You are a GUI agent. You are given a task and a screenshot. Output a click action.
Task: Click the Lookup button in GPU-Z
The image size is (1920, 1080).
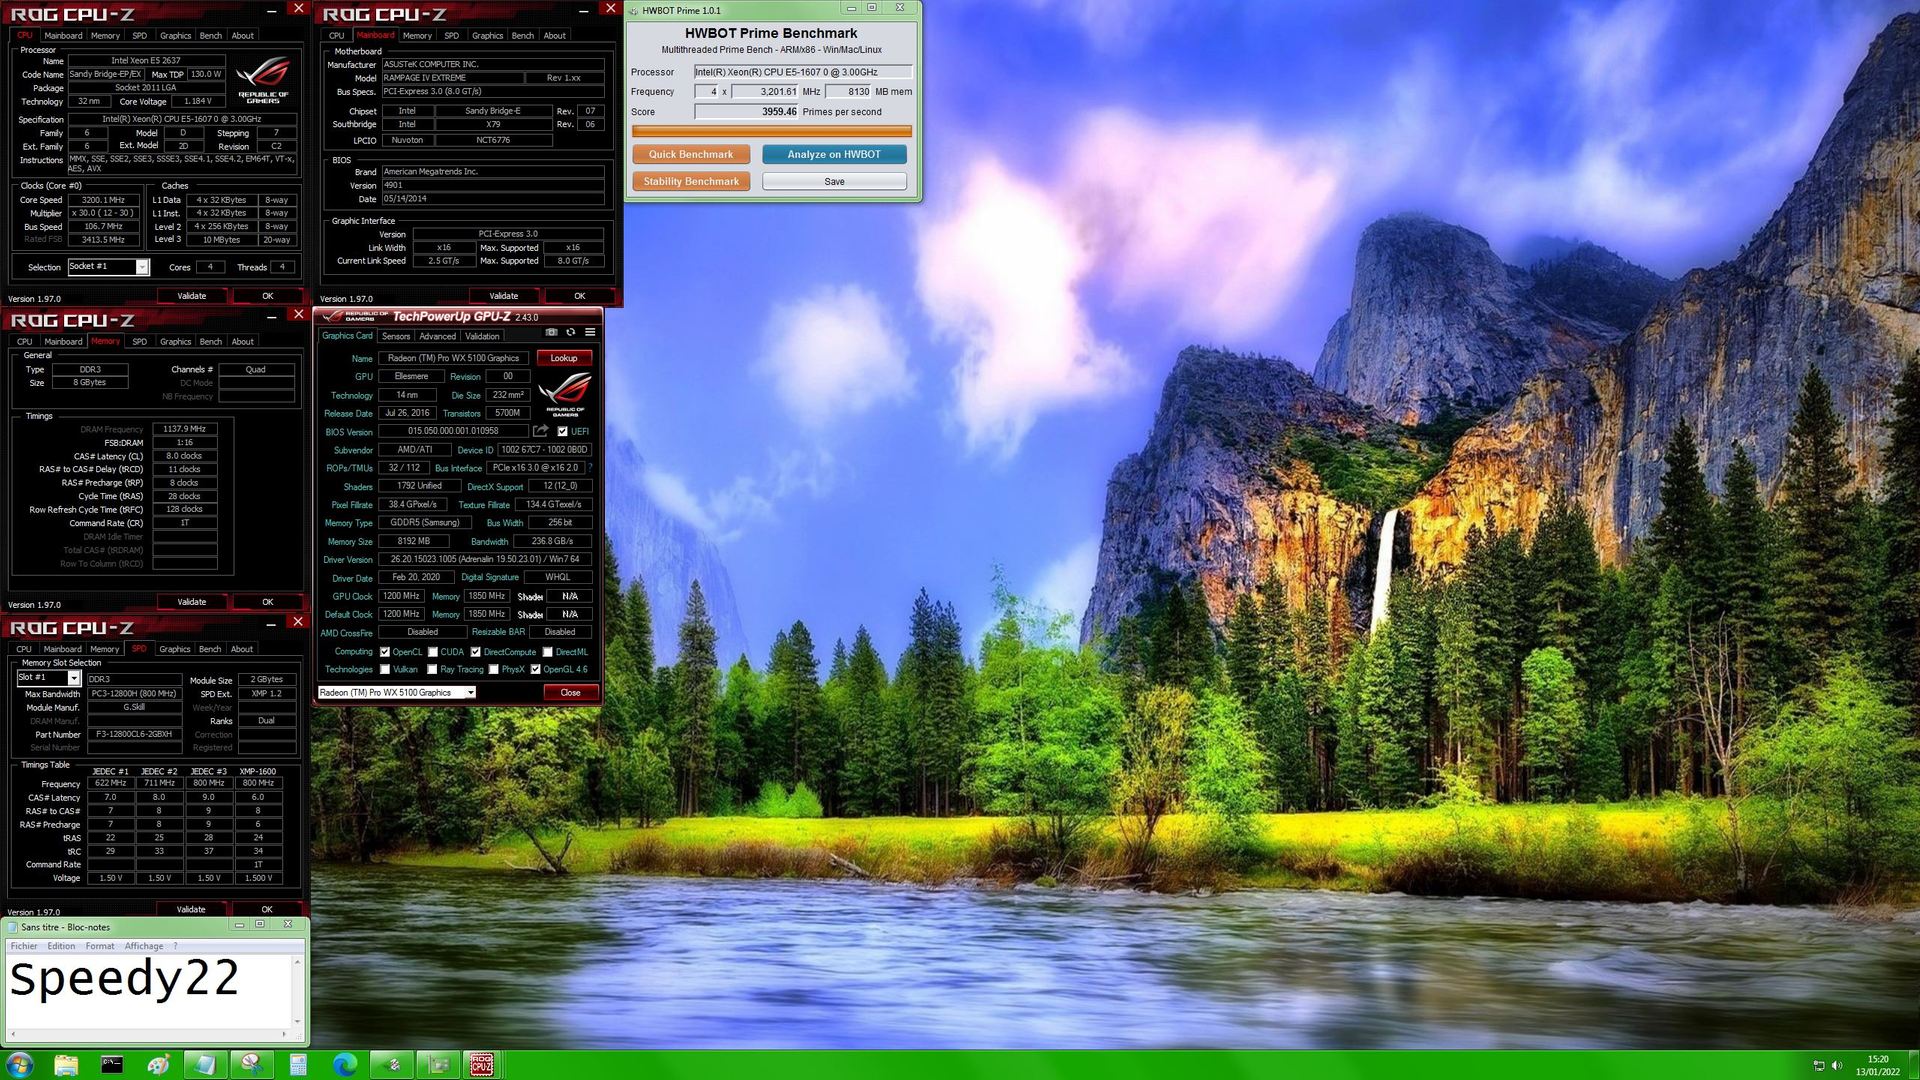click(564, 358)
